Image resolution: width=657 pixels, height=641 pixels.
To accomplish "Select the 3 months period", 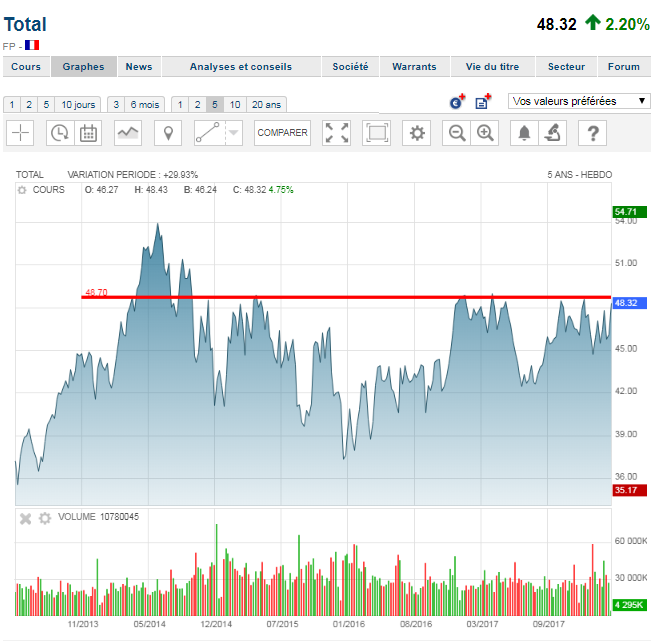I will (116, 105).
